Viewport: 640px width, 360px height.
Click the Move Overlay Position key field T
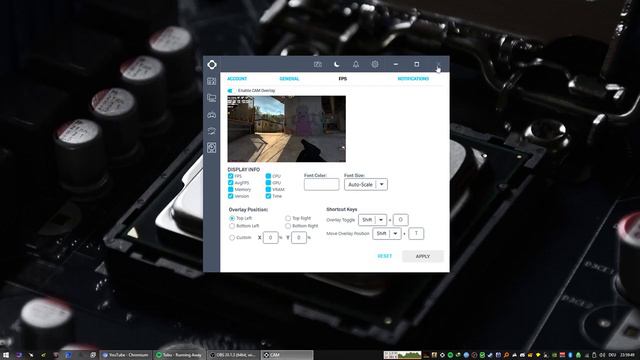pyautogui.click(x=416, y=233)
